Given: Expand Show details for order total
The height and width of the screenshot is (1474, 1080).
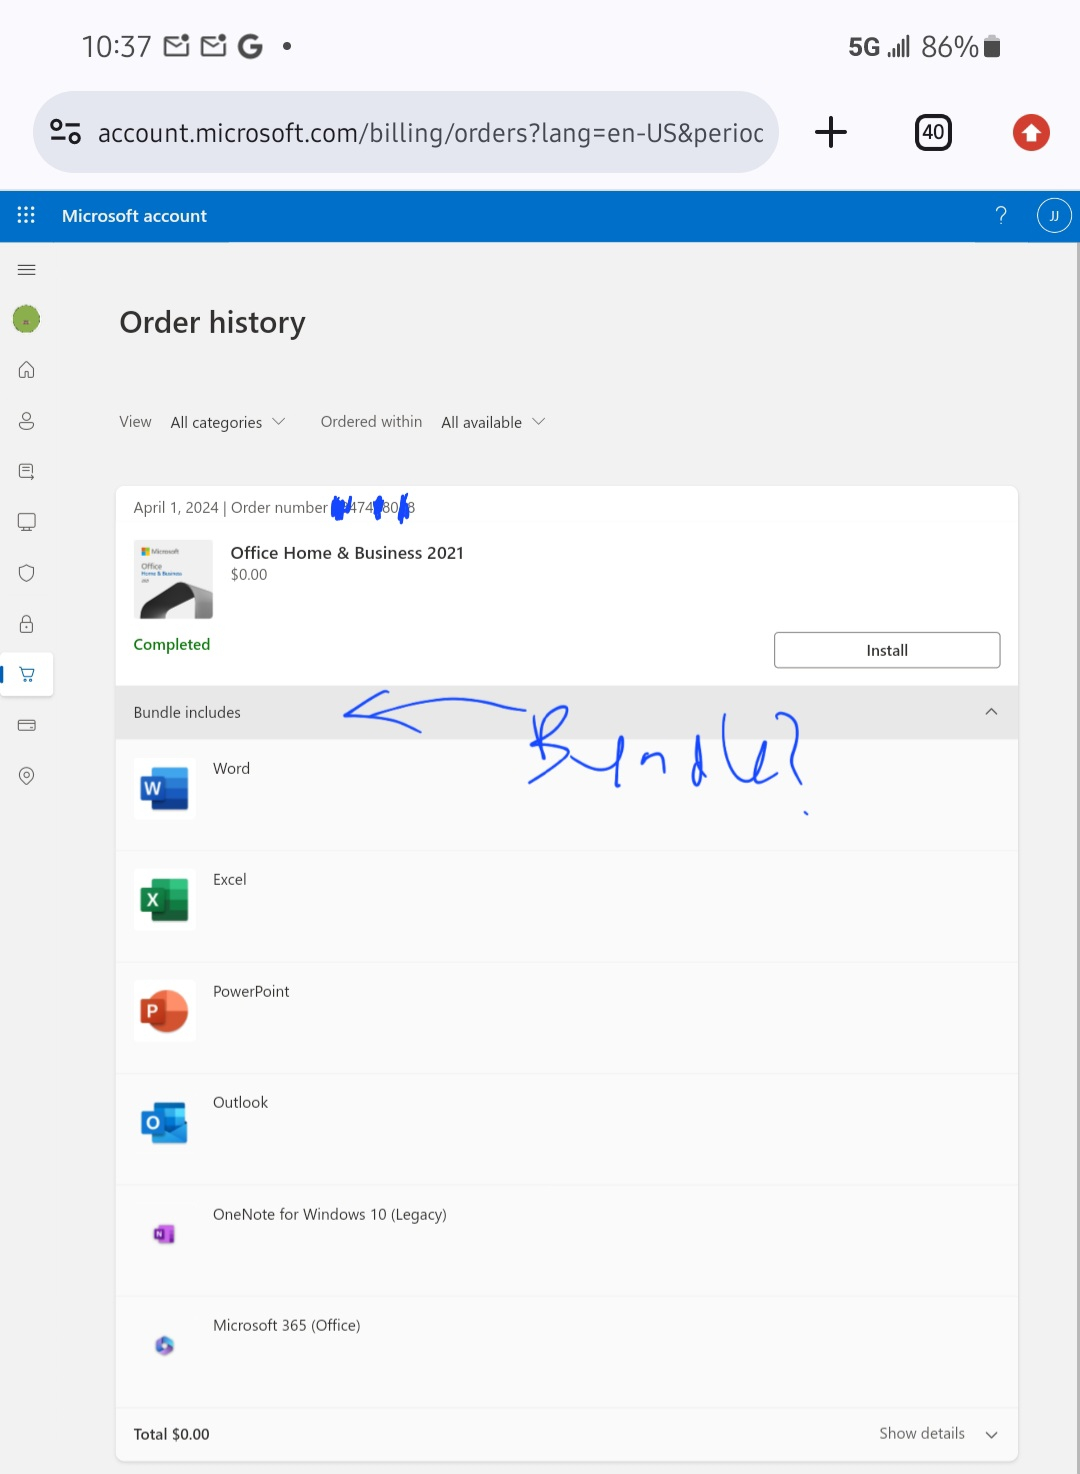Looking at the screenshot, I should pyautogui.click(x=938, y=1434).
